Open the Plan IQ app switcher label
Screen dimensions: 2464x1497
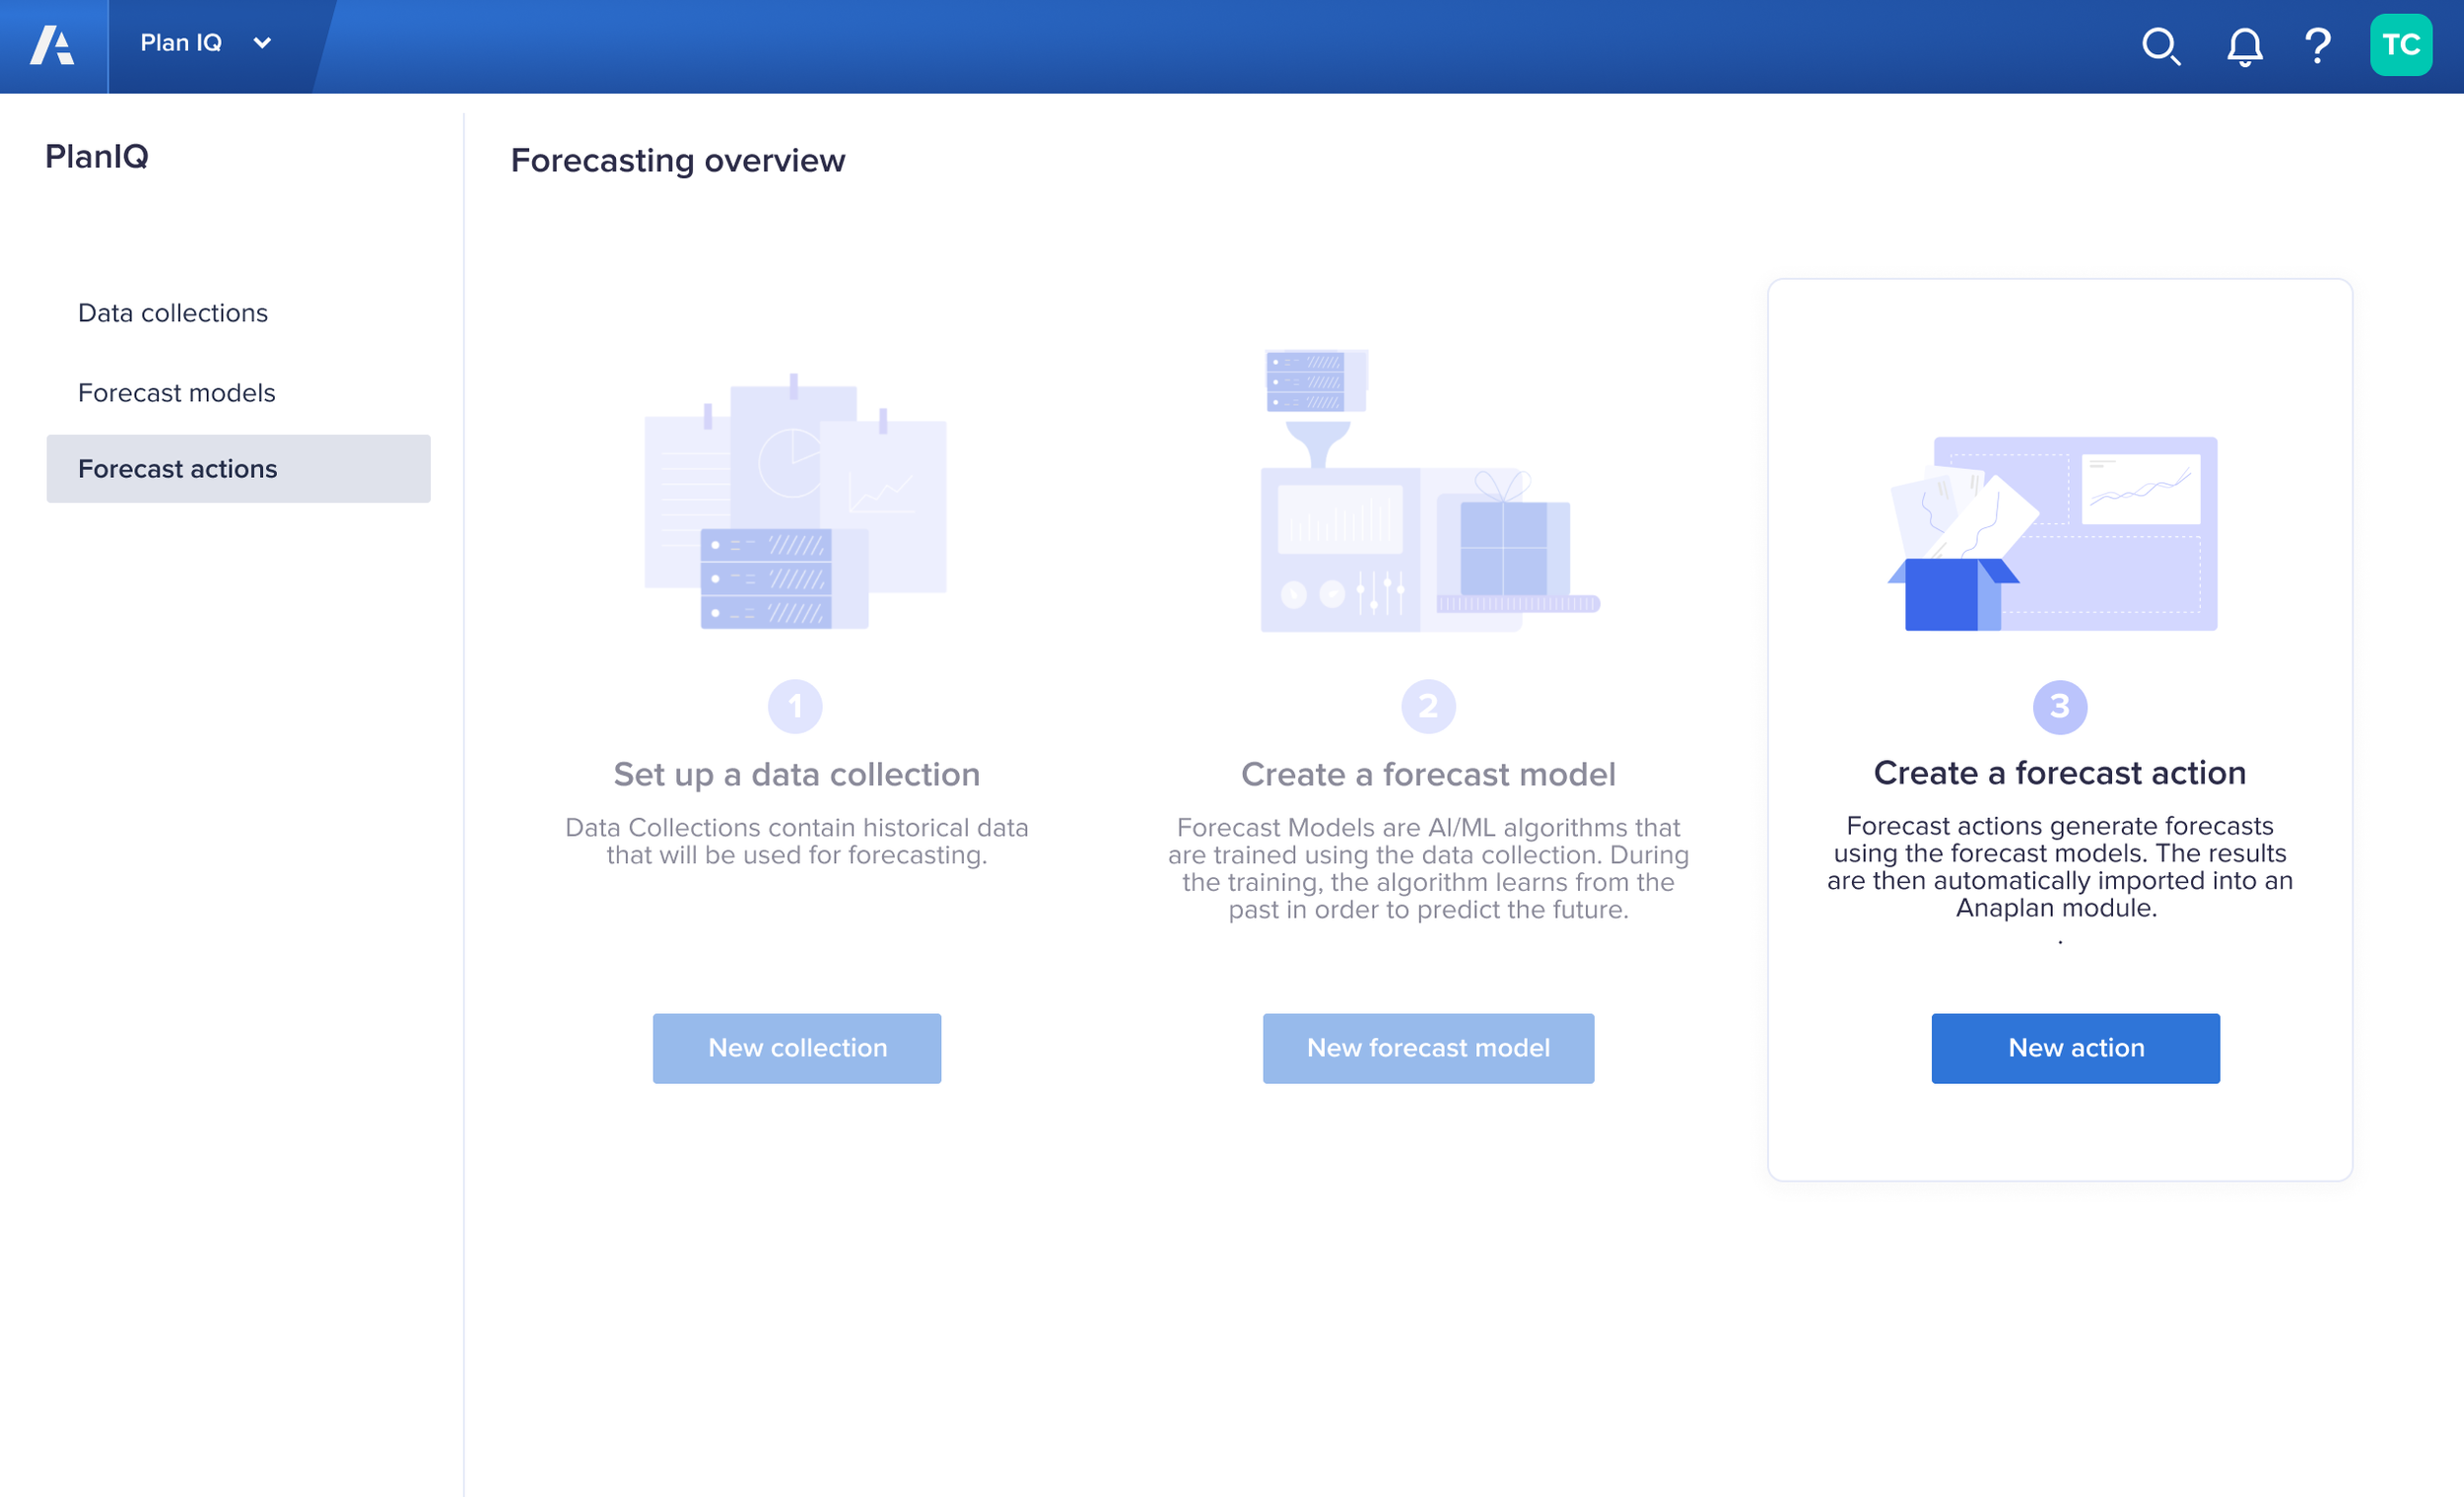click(181, 43)
